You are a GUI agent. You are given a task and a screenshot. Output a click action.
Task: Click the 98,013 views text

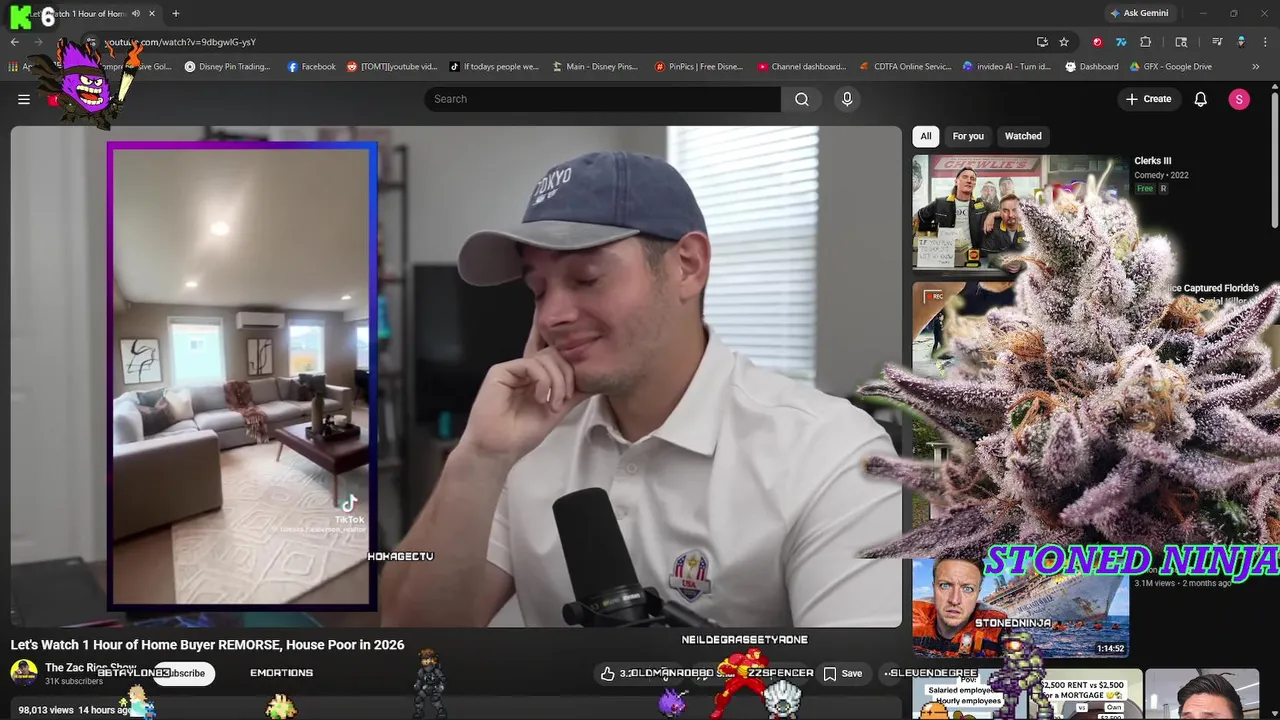(x=46, y=710)
